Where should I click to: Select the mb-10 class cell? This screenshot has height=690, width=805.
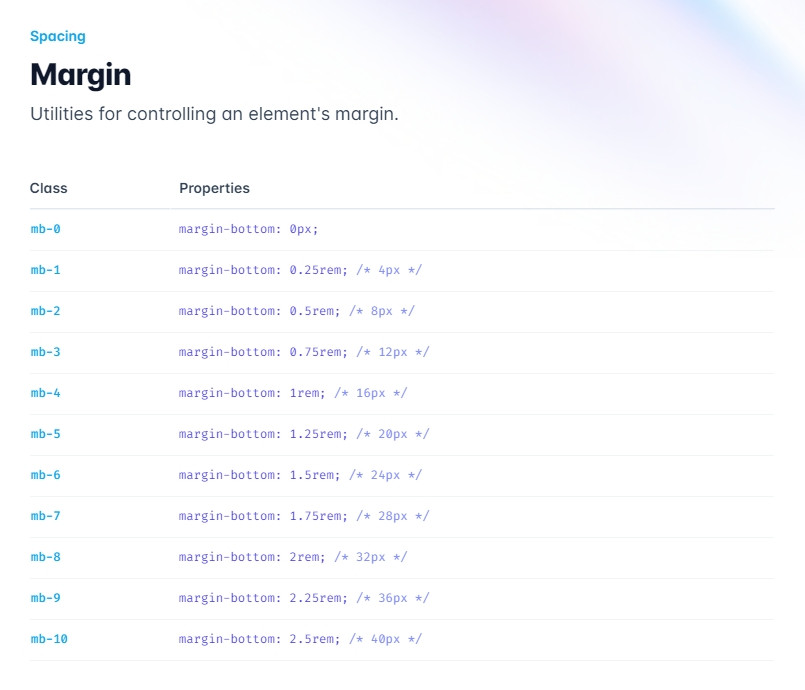click(49, 639)
